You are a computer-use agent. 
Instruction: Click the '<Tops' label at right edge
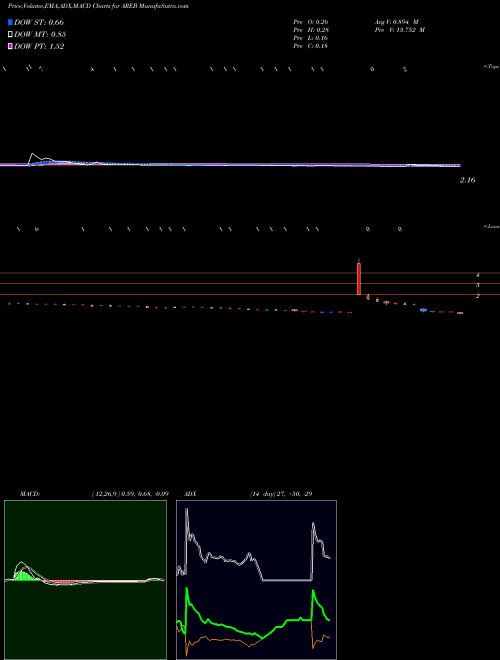pos(492,67)
